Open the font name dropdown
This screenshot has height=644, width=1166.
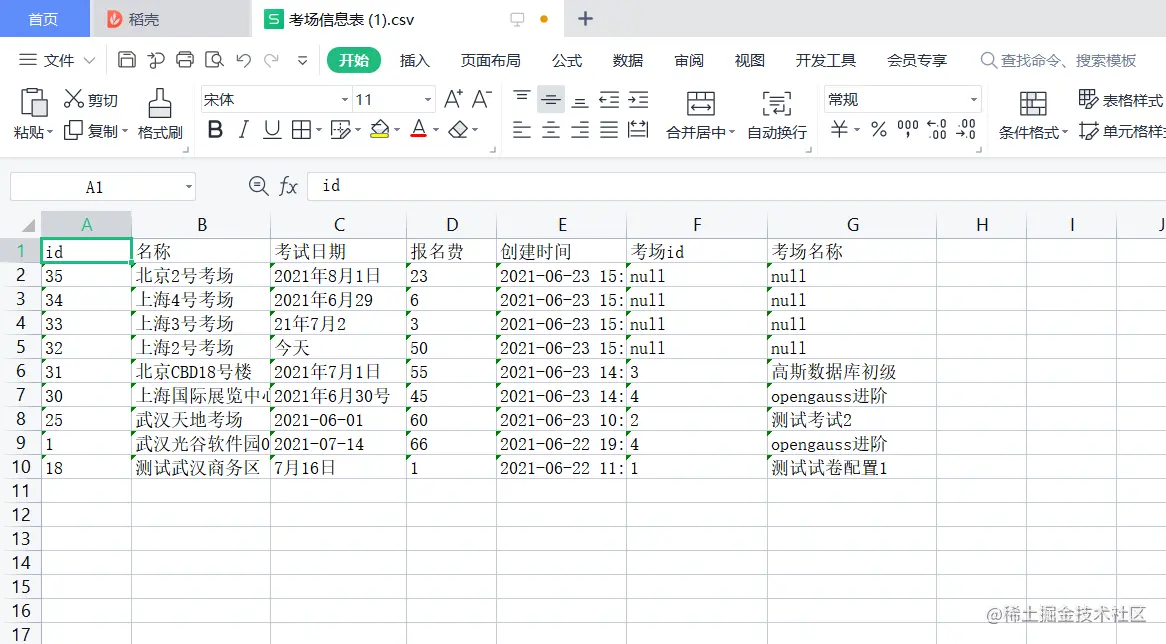tap(345, 100)
